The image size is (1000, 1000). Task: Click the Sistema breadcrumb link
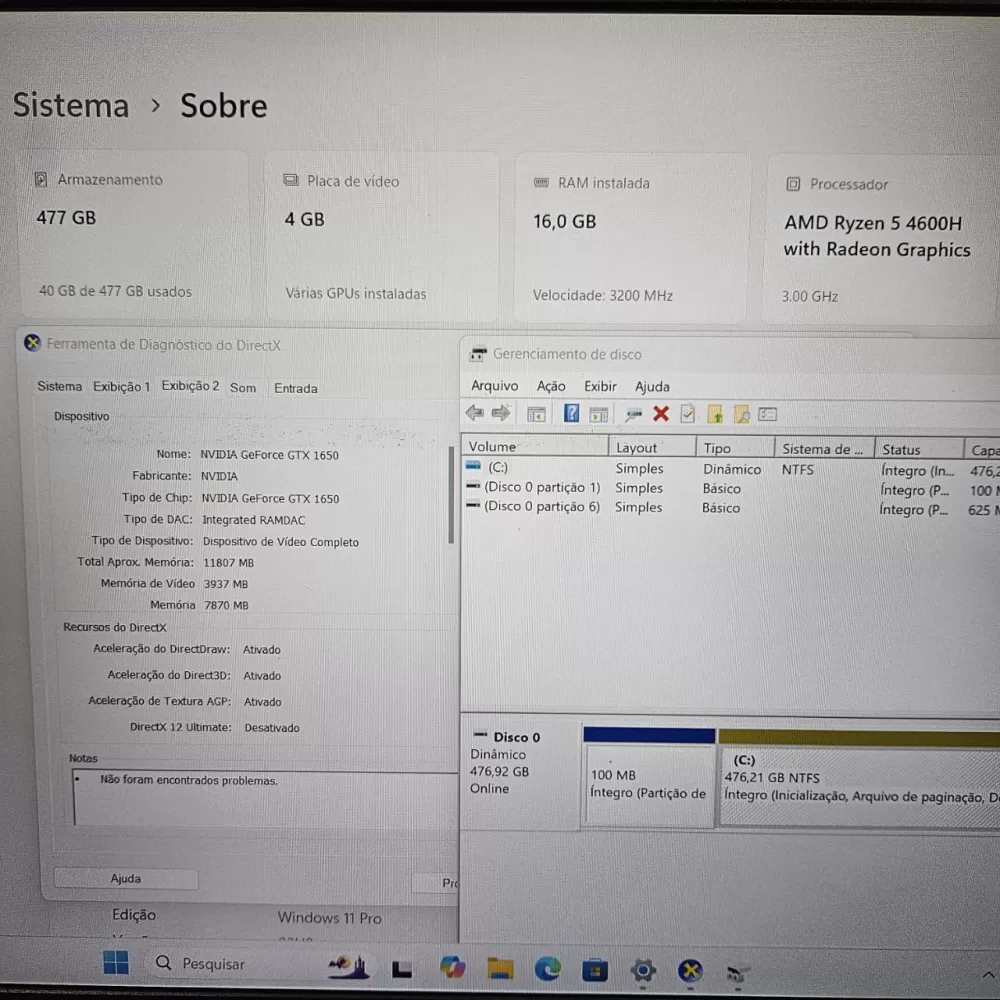tap(71, 105)
